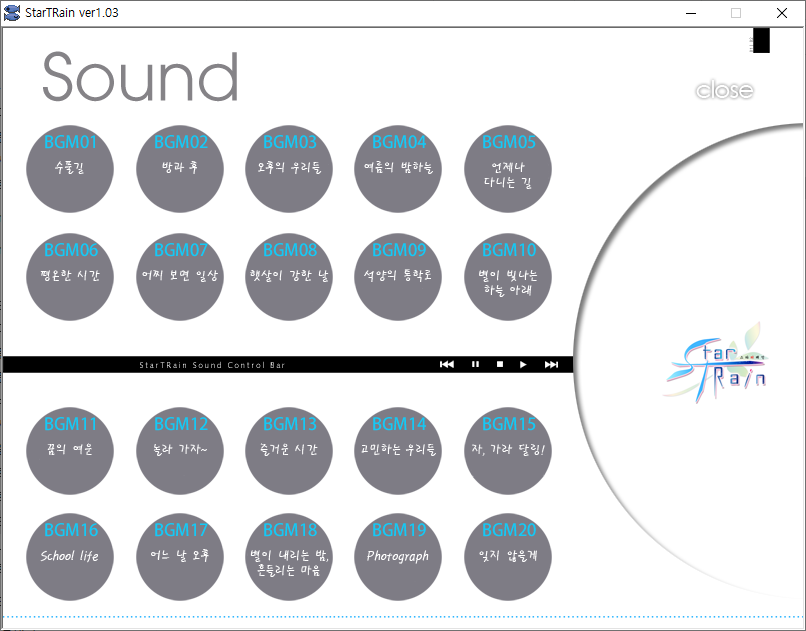Image resolution: width=806 pixels, height=631 pixels.
Task: Select the BGM08 circle
Action: click(289, 277)
